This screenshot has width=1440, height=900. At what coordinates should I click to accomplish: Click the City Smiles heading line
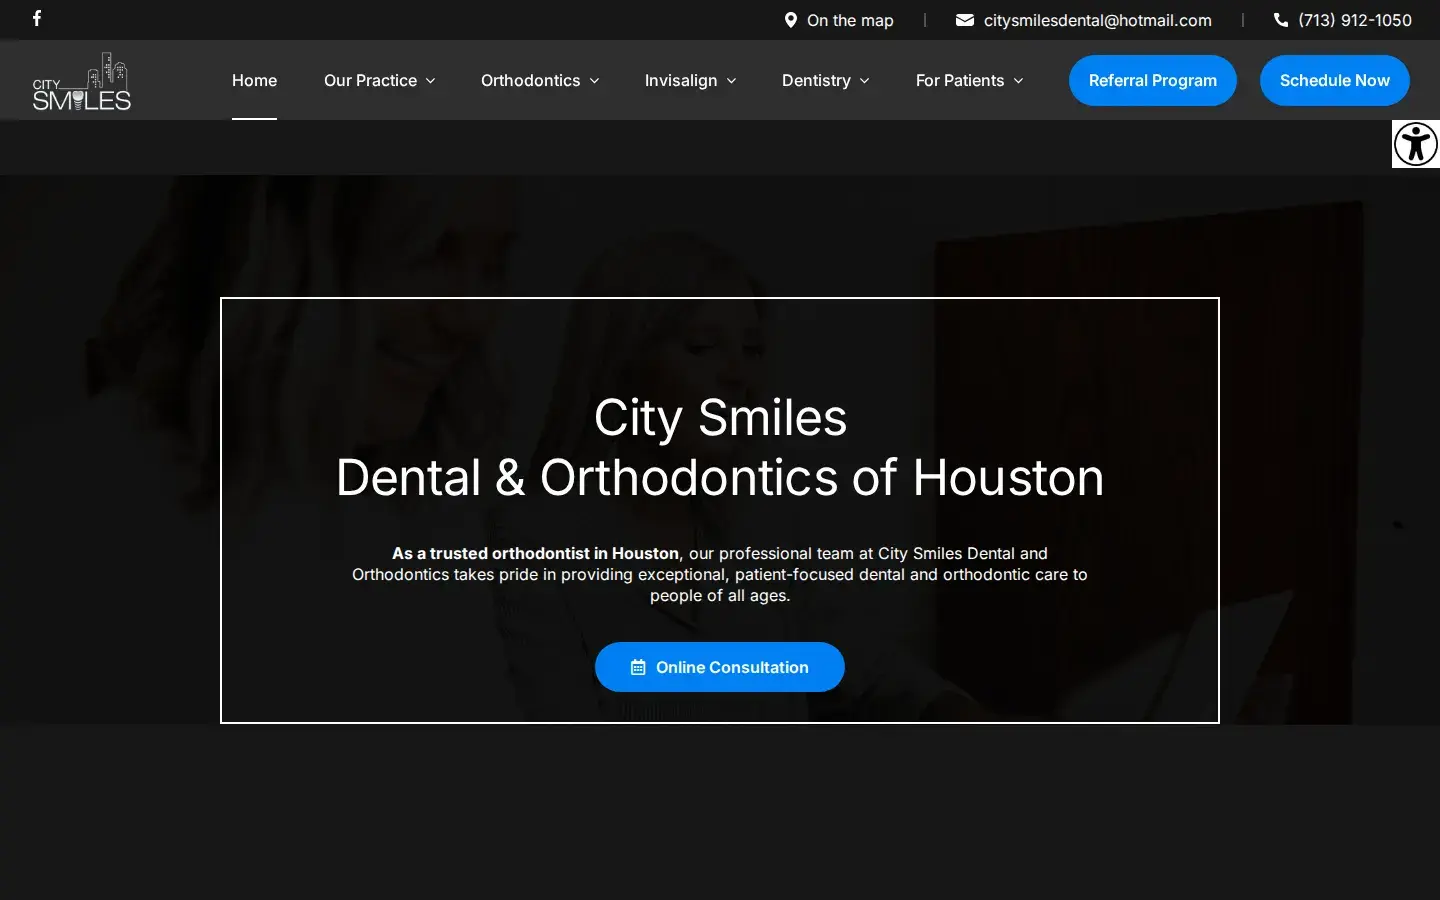point(720,417)
